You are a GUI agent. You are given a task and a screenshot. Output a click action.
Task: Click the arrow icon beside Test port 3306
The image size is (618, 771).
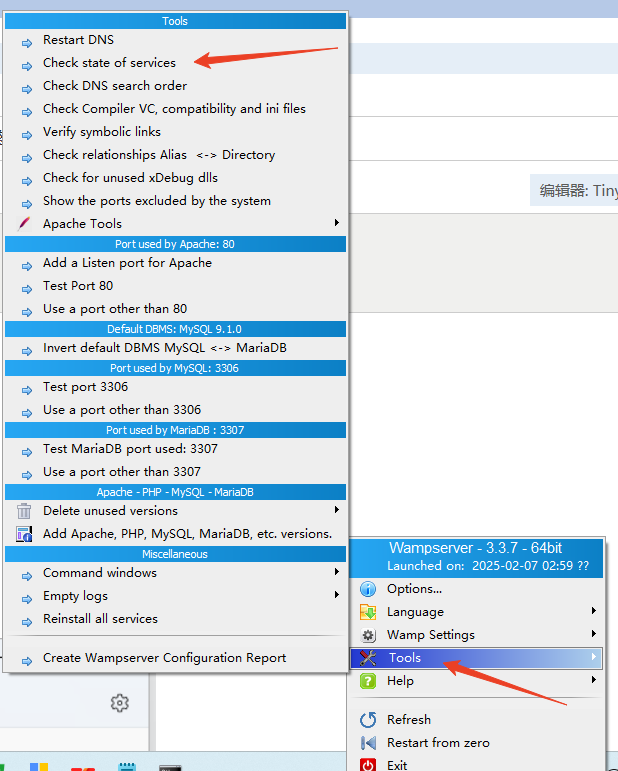[27, 391]
